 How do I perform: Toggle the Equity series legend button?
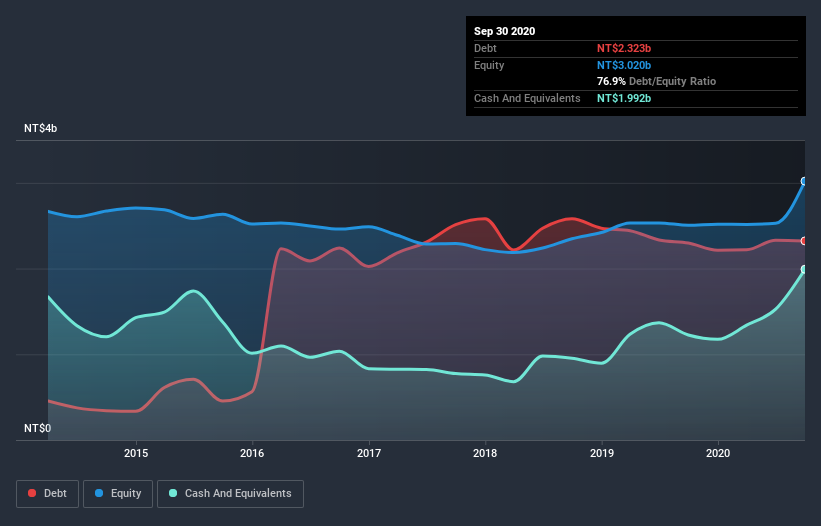coord(118,494)
